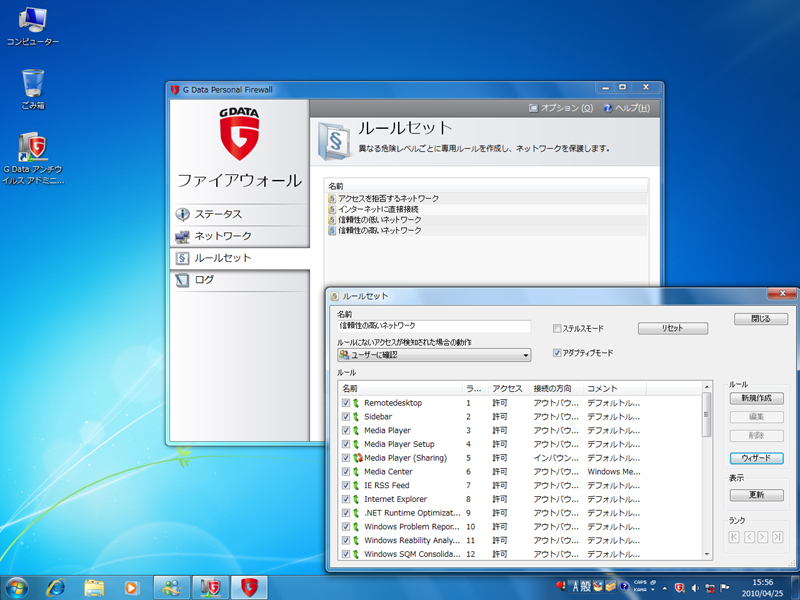Open the オプション menu

tap(560, 108)
